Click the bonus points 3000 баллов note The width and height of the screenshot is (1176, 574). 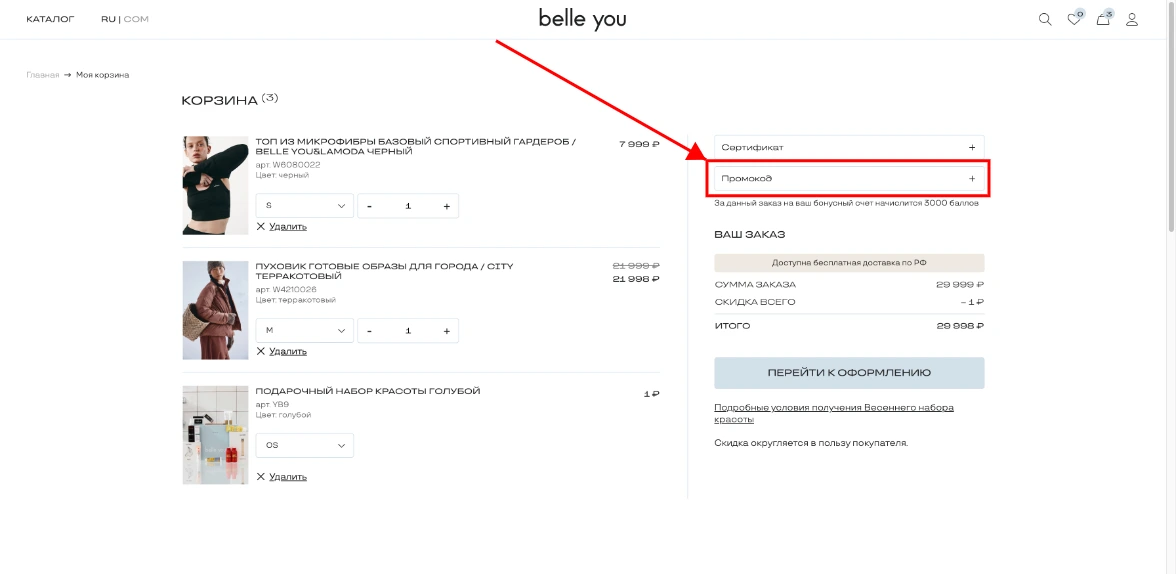(x=846, y=203)
